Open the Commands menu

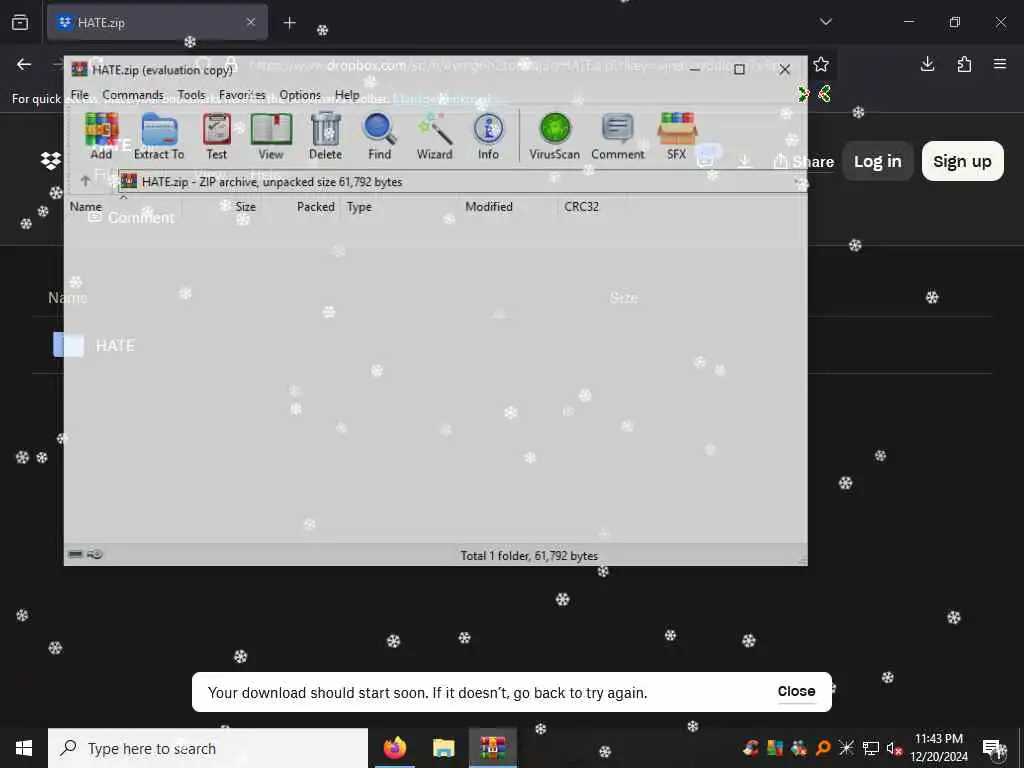pos(133,95)
